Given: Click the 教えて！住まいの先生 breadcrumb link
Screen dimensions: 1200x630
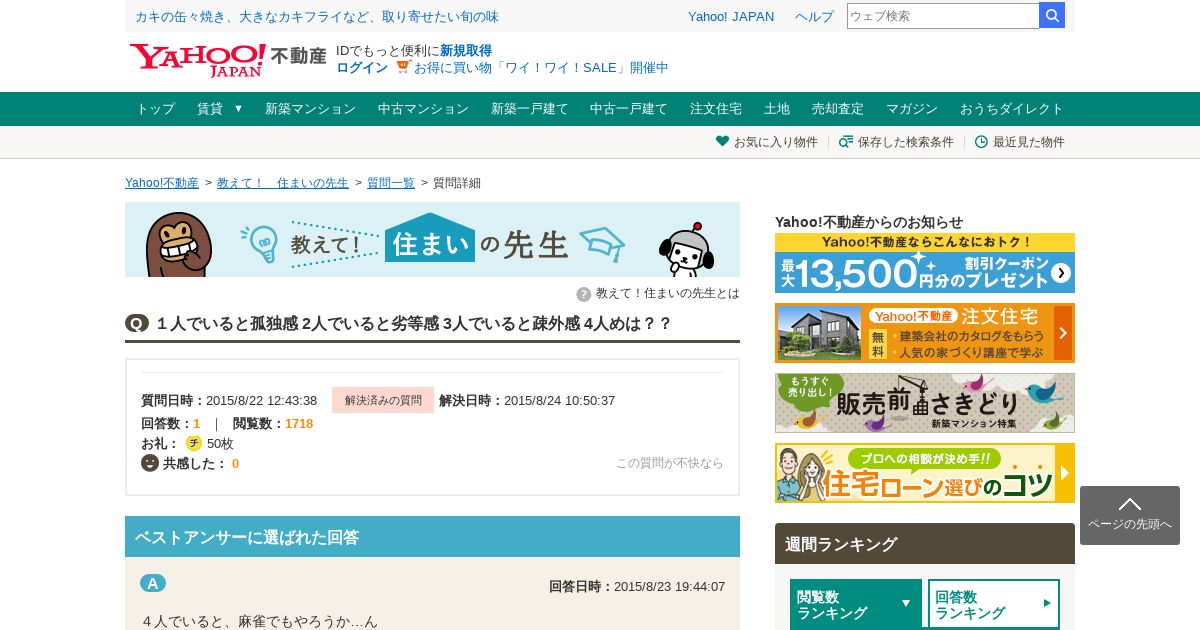Looking at the screenshot, I should click(283, 183).
